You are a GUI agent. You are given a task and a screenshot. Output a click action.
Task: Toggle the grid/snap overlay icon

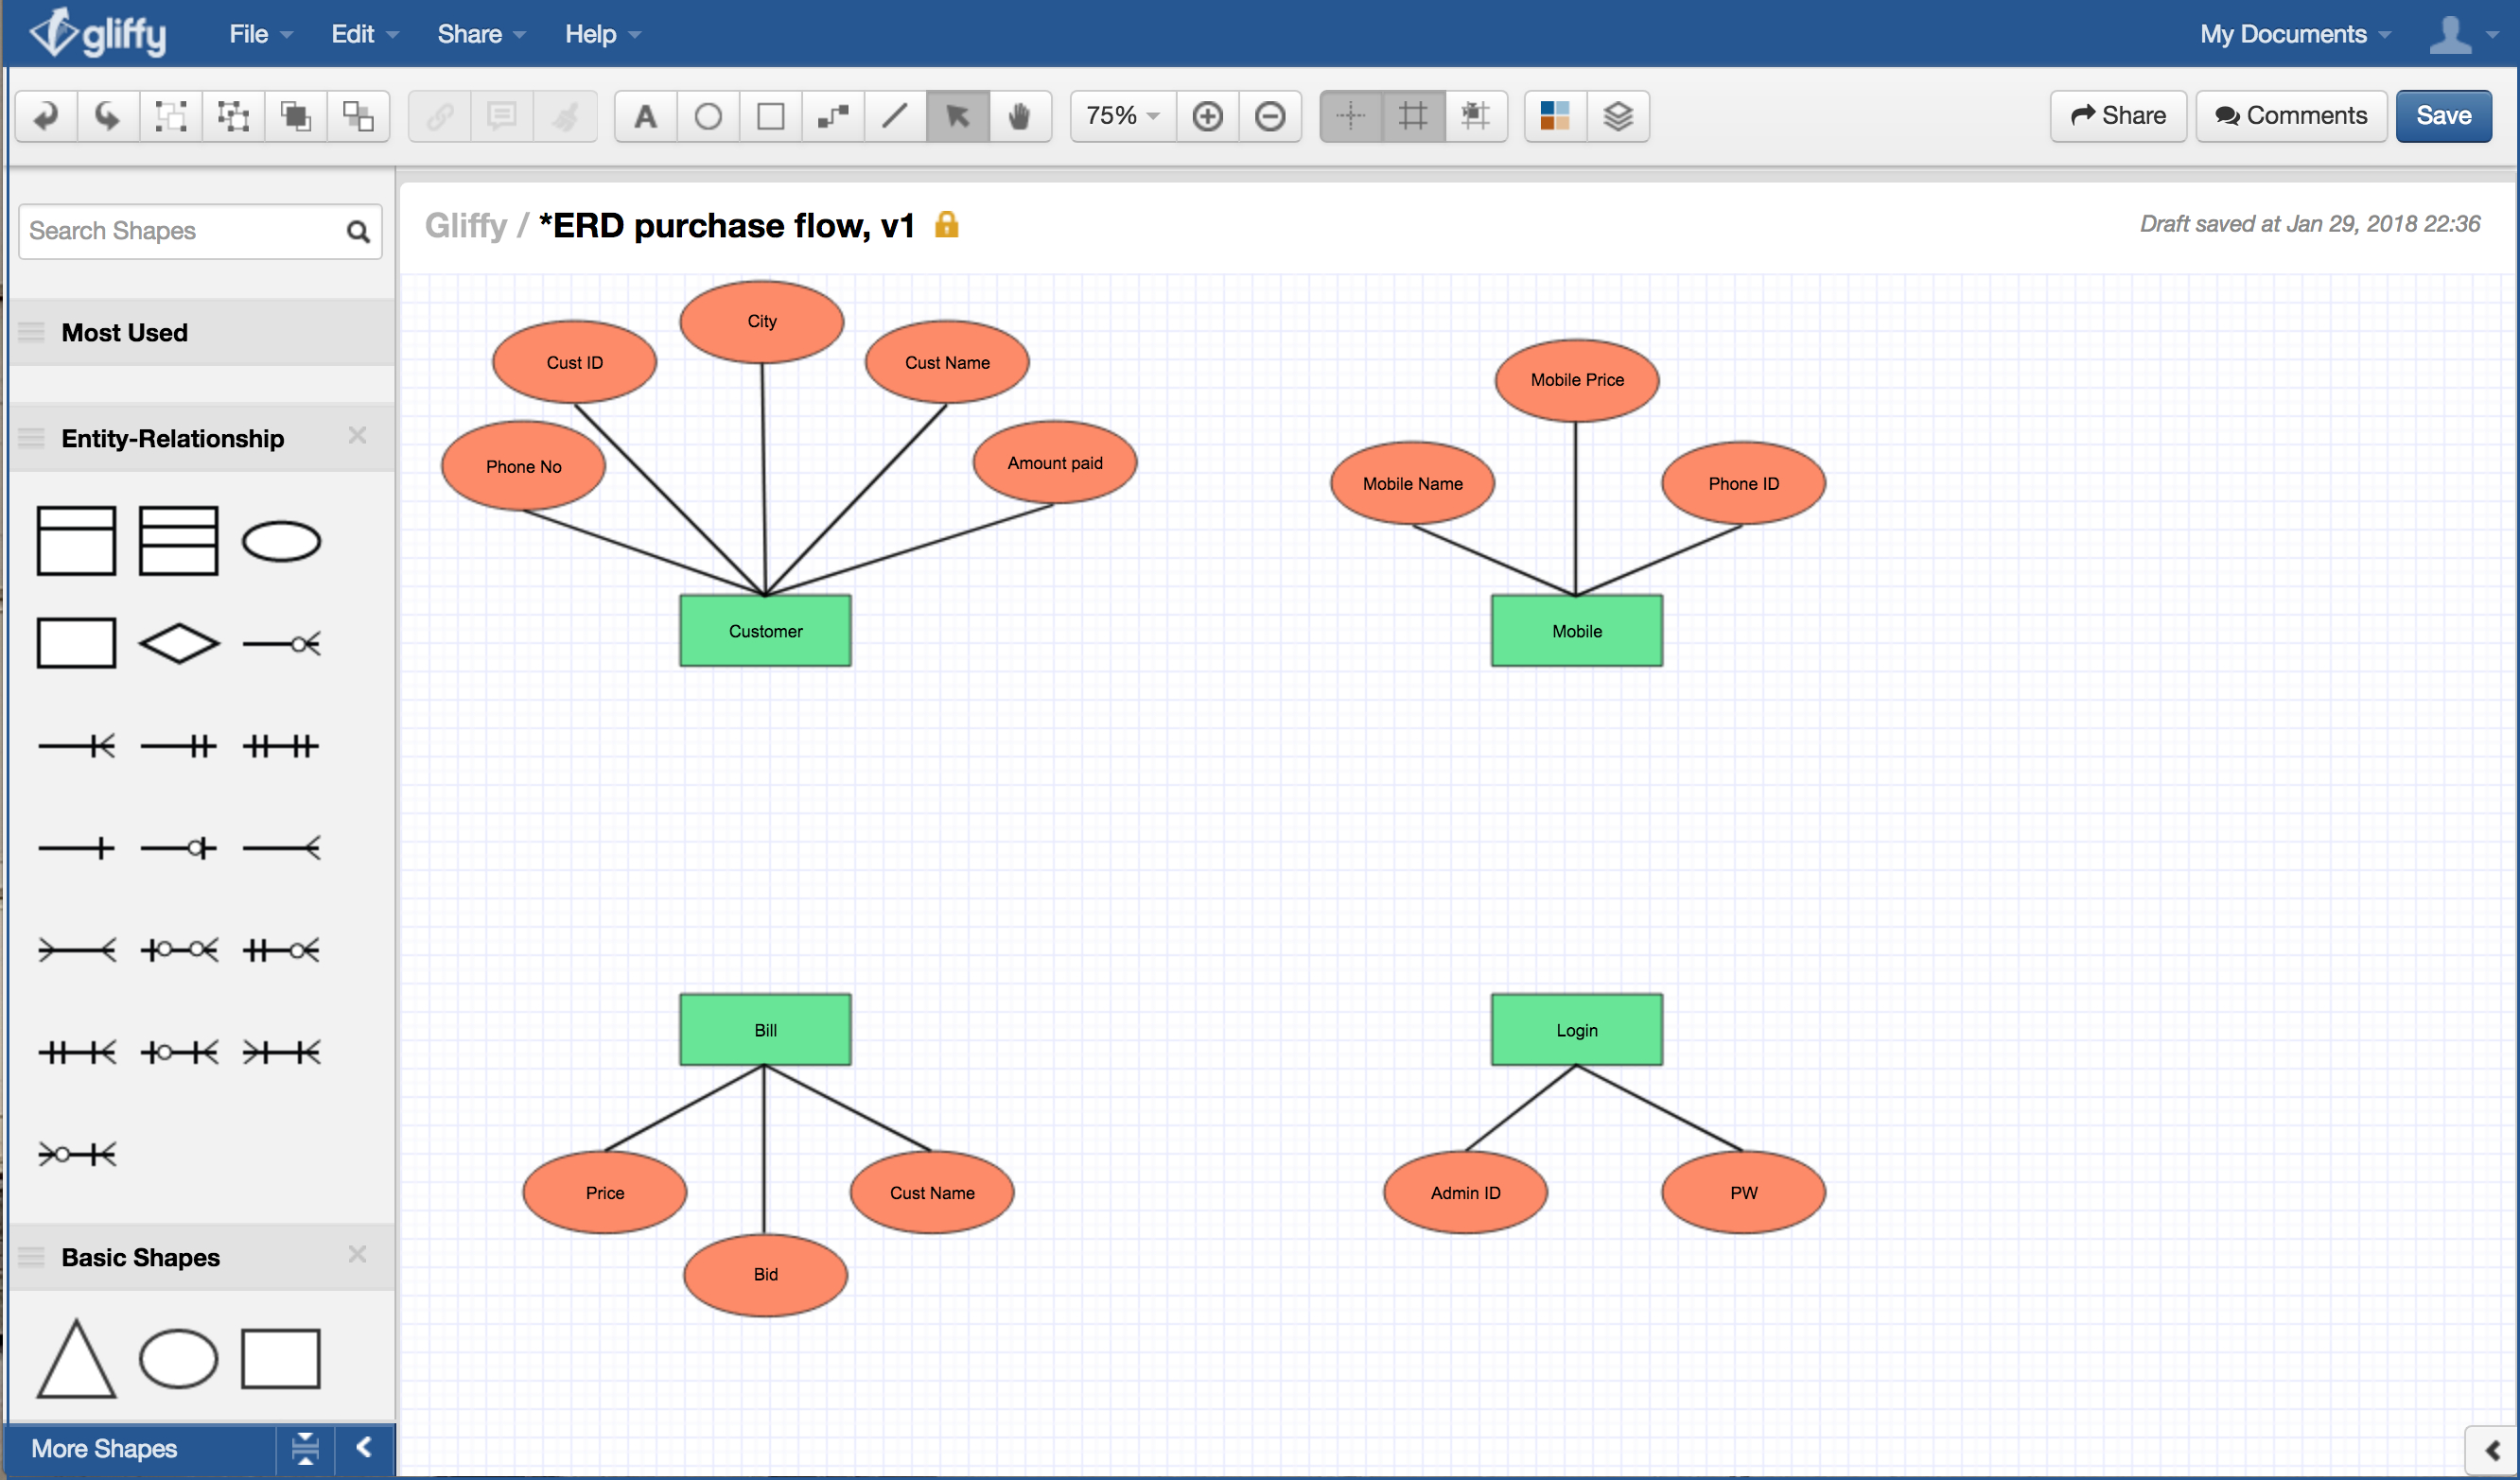(1415, 116)
